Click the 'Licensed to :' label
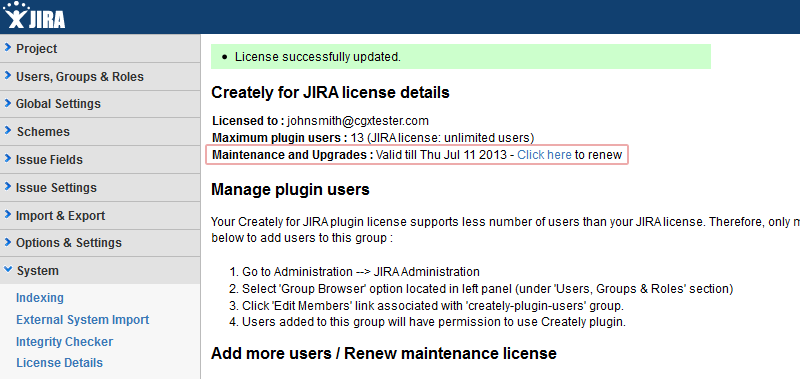Screen dimensions: 800x379 (248, 121)
